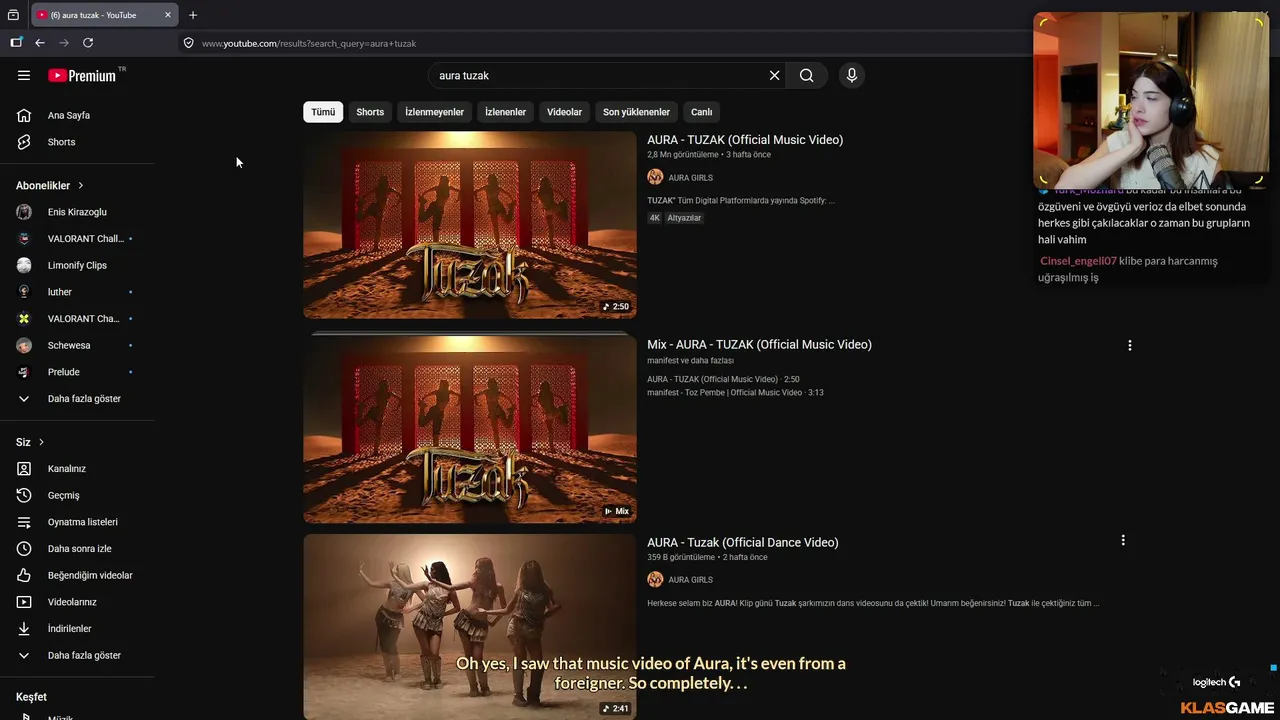
Task: Click the Tuzak thumbnail with 2:50 duration
Action: pyautogui.click(x=470, y=225)
